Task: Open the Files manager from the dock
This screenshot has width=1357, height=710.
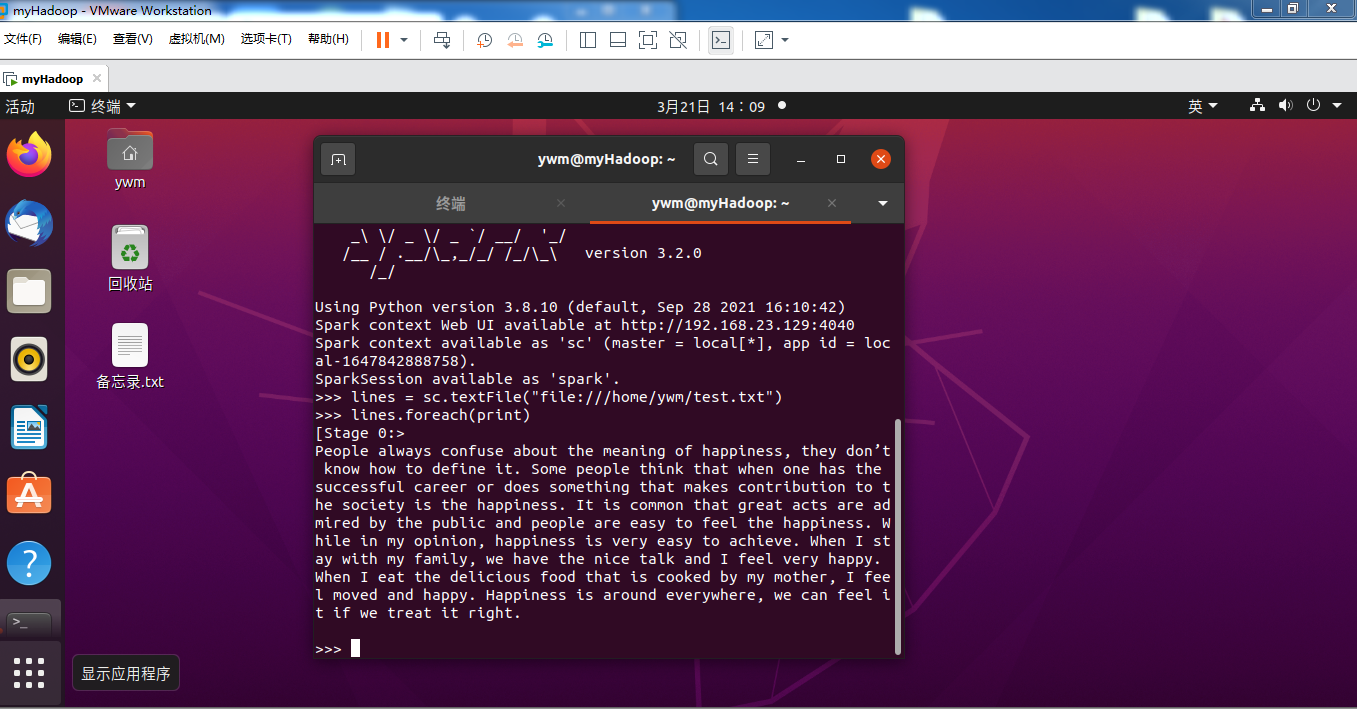Action: pyautogui.click(x=30, y=291)
